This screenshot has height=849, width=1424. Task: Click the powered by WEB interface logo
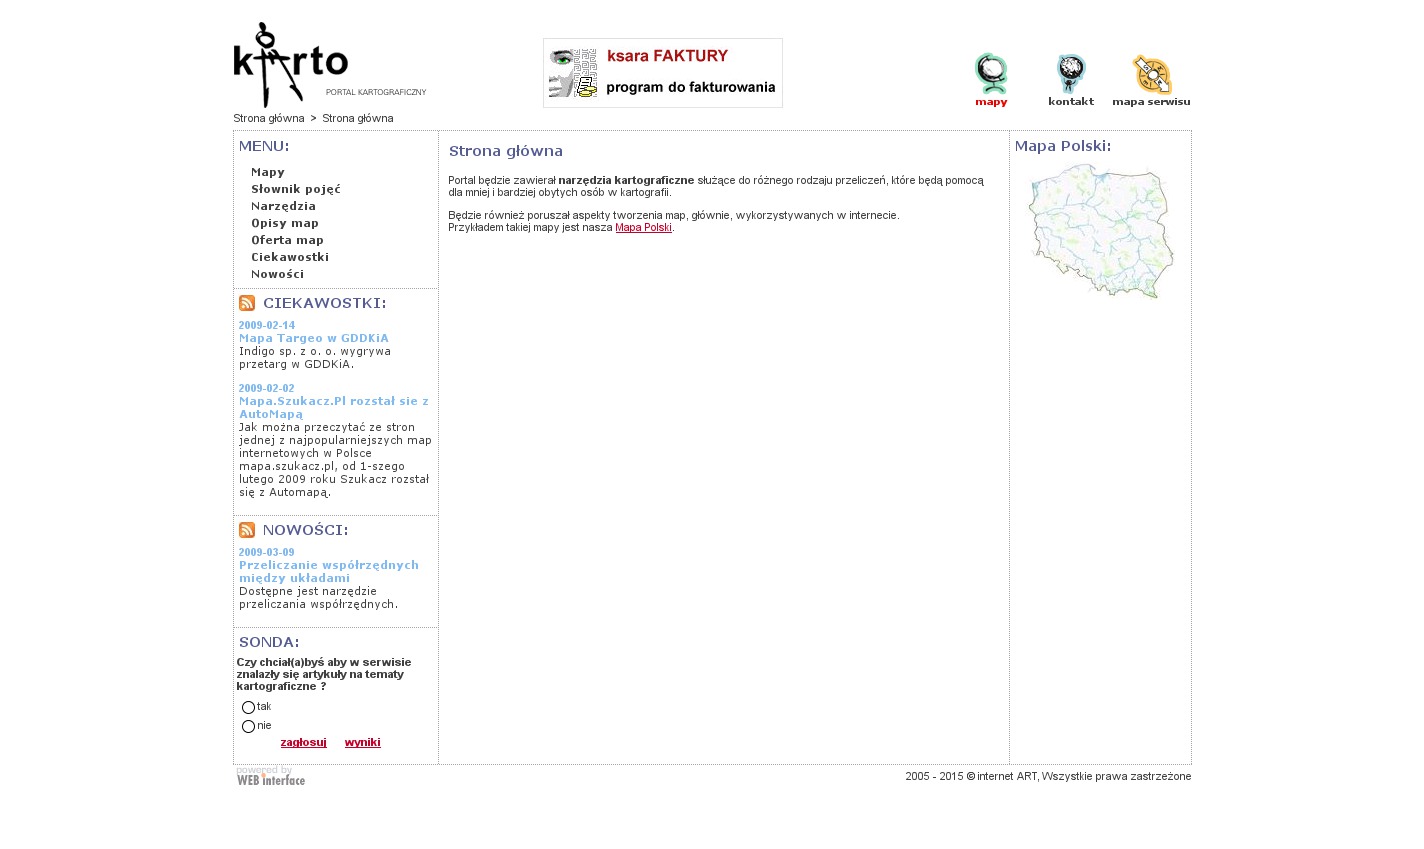271,777
